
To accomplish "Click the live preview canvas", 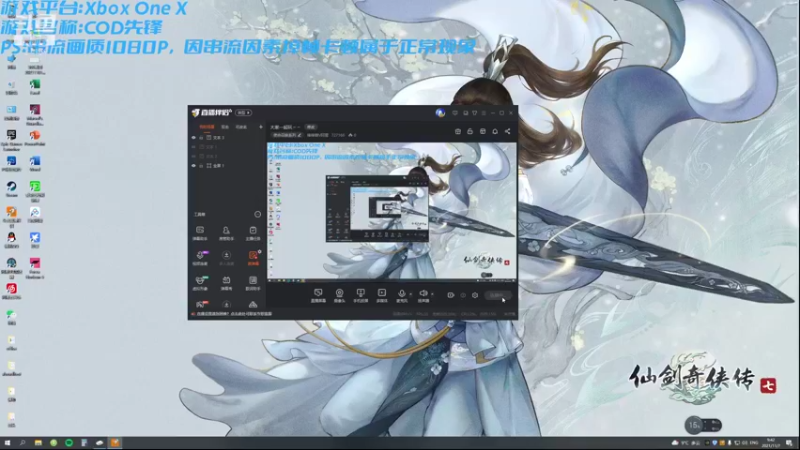I will [392, 212].
